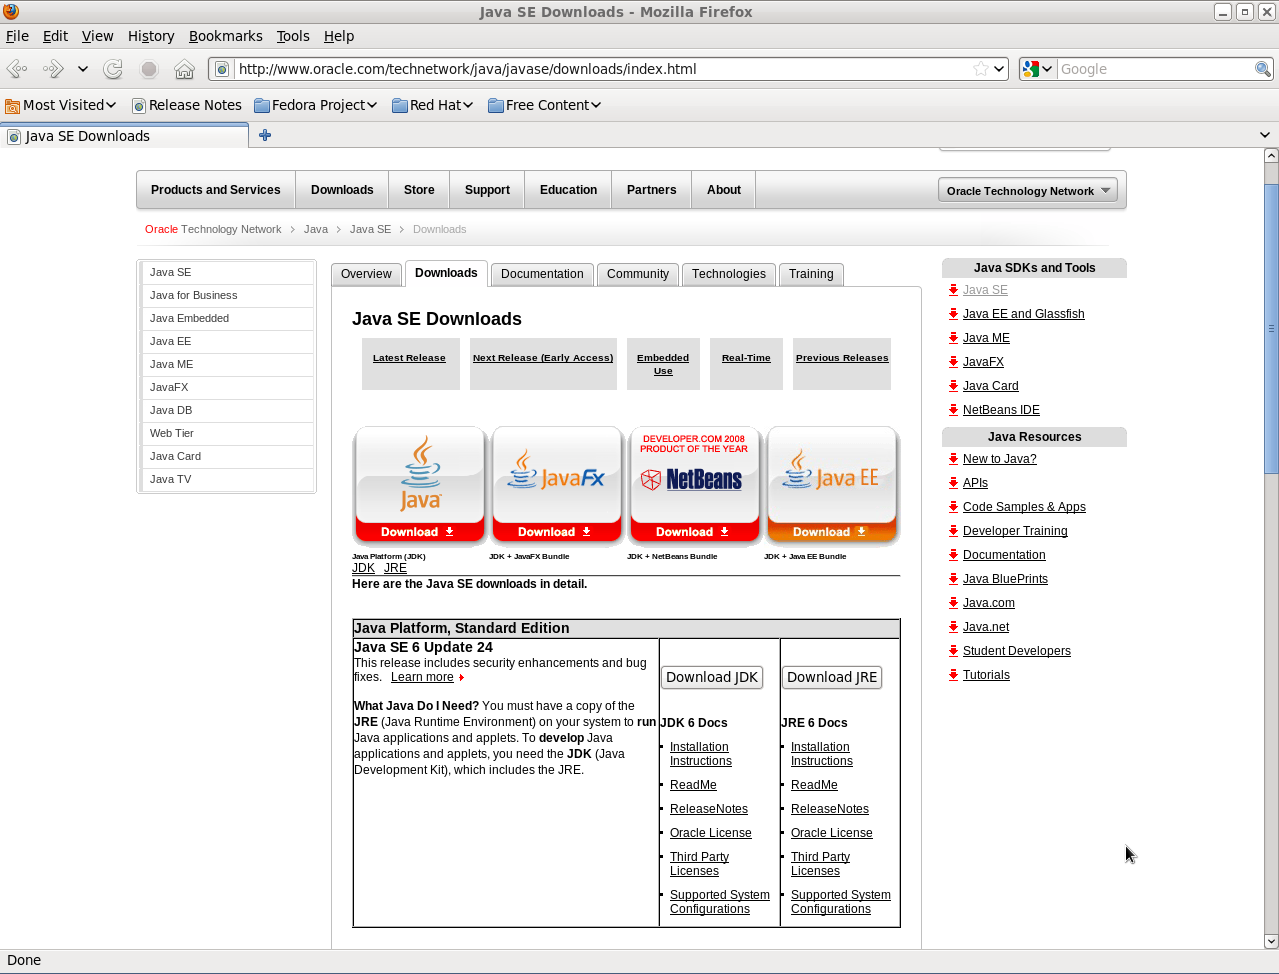Focus the Google search field
This screenshot has width=1279, height=974.
[1155, 69]
